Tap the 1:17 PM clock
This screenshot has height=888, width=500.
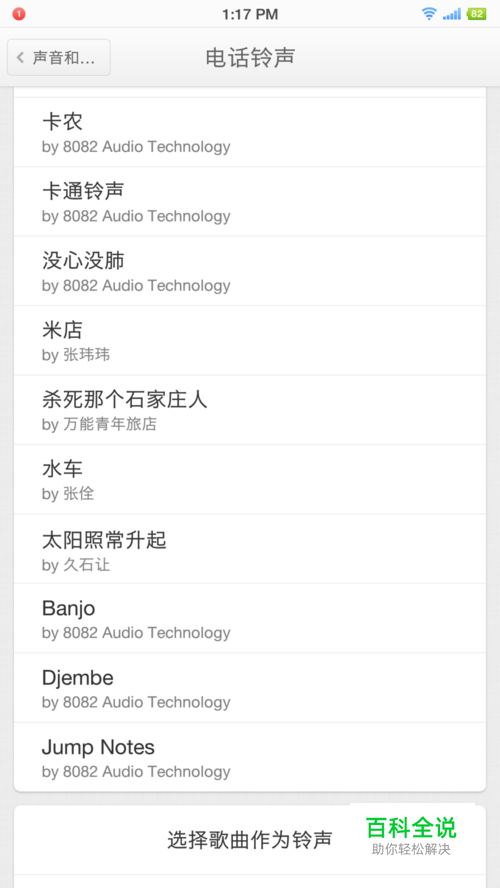250,14
